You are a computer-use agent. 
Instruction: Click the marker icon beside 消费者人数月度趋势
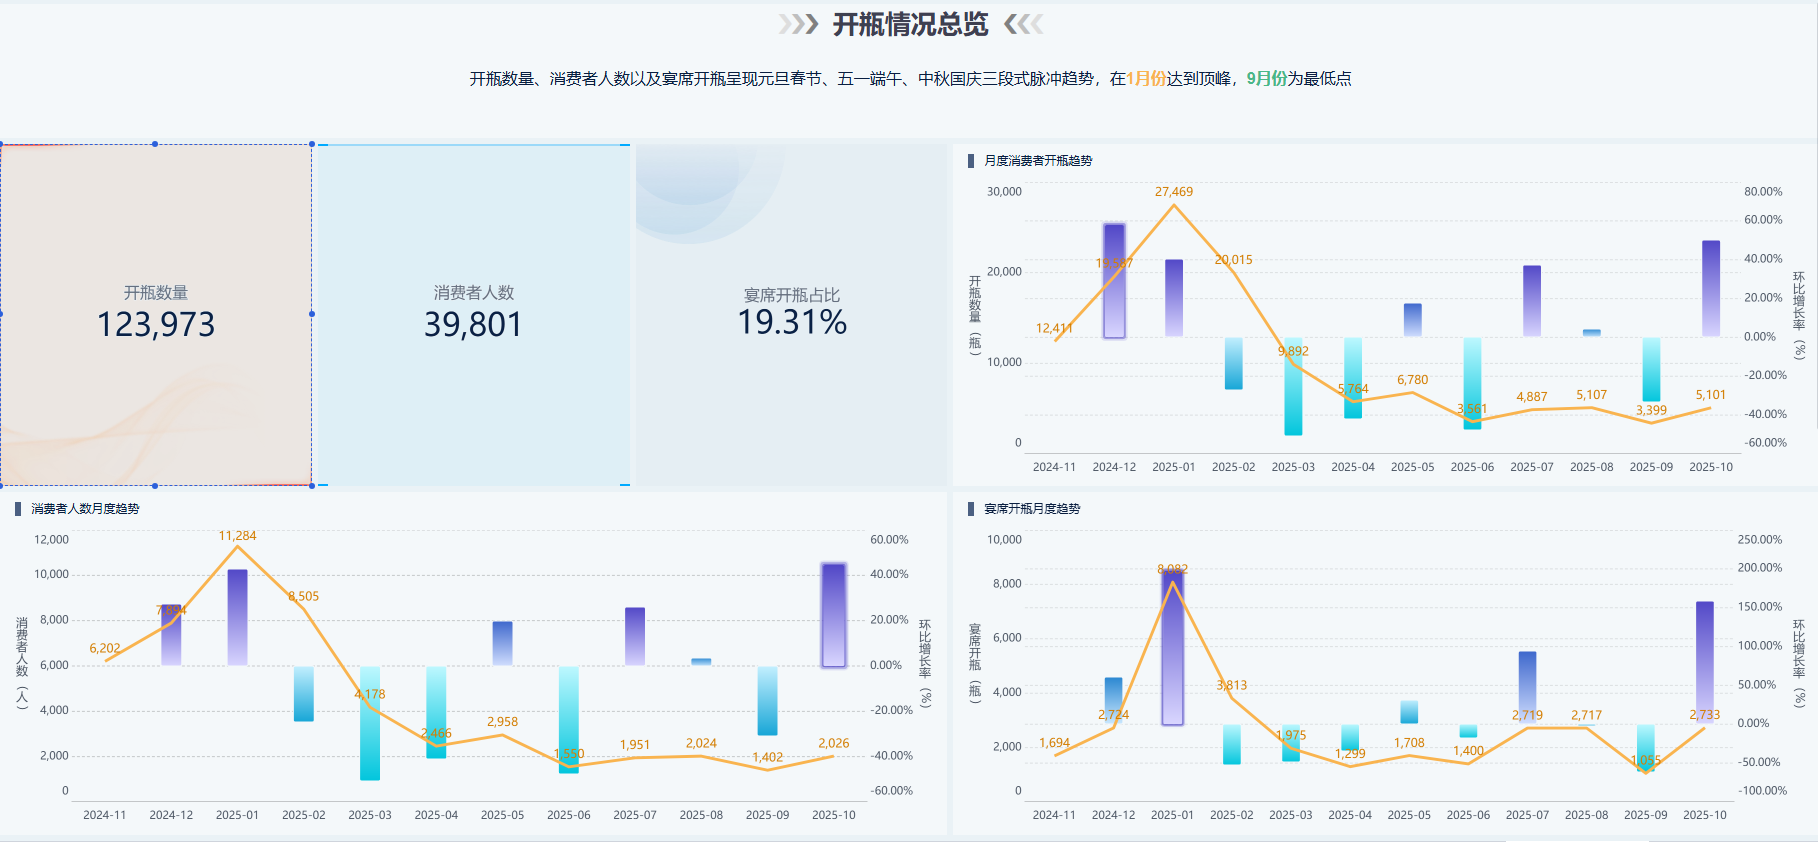[x=18, y=509]
